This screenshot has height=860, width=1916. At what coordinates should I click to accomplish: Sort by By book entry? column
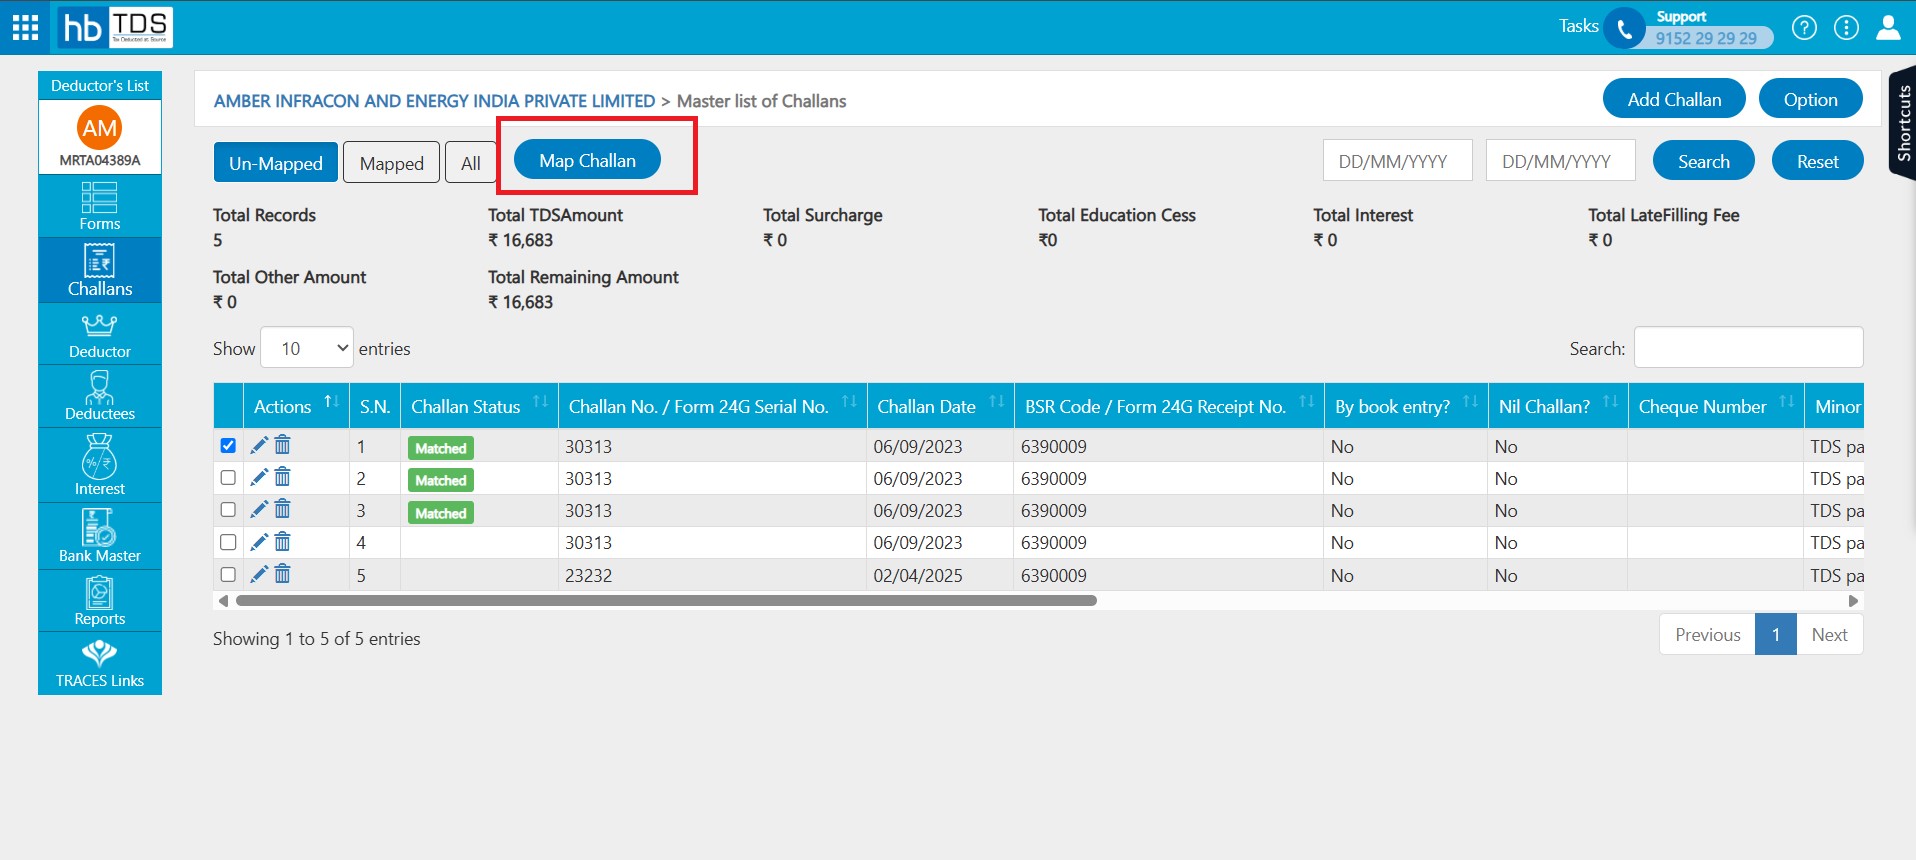click(x=1406, y=406)
